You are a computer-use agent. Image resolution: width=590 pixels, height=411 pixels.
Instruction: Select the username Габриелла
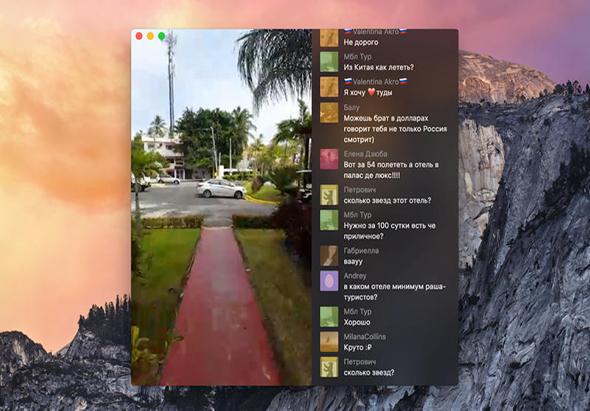pyautogui.click(x=361, y=251)
